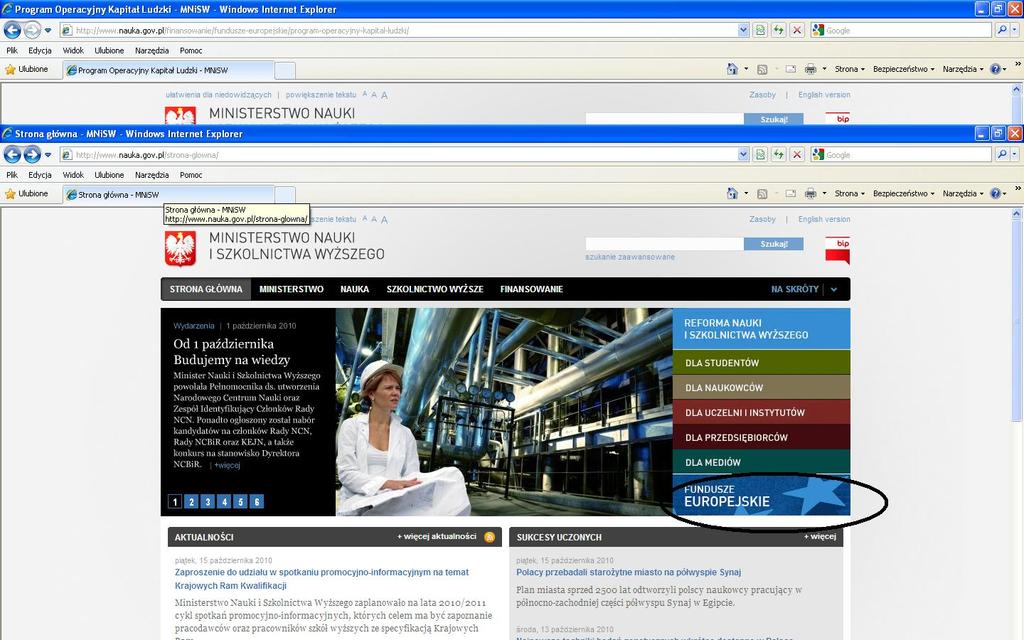The width and height of the screenshot is (1024, 640).
Task: Click Back arrow in Program Operacyjny window
Action: (12, 30)
